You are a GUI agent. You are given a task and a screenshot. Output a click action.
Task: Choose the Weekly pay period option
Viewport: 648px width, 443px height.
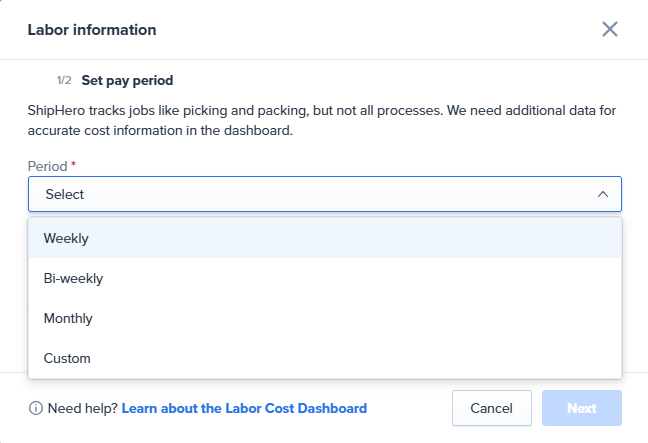tap(66, 238)
